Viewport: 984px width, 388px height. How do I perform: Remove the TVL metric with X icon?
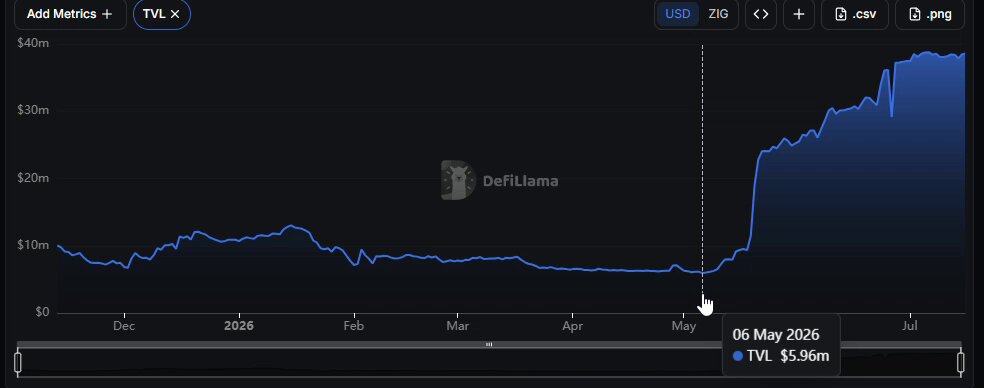[x=175, y=14]
